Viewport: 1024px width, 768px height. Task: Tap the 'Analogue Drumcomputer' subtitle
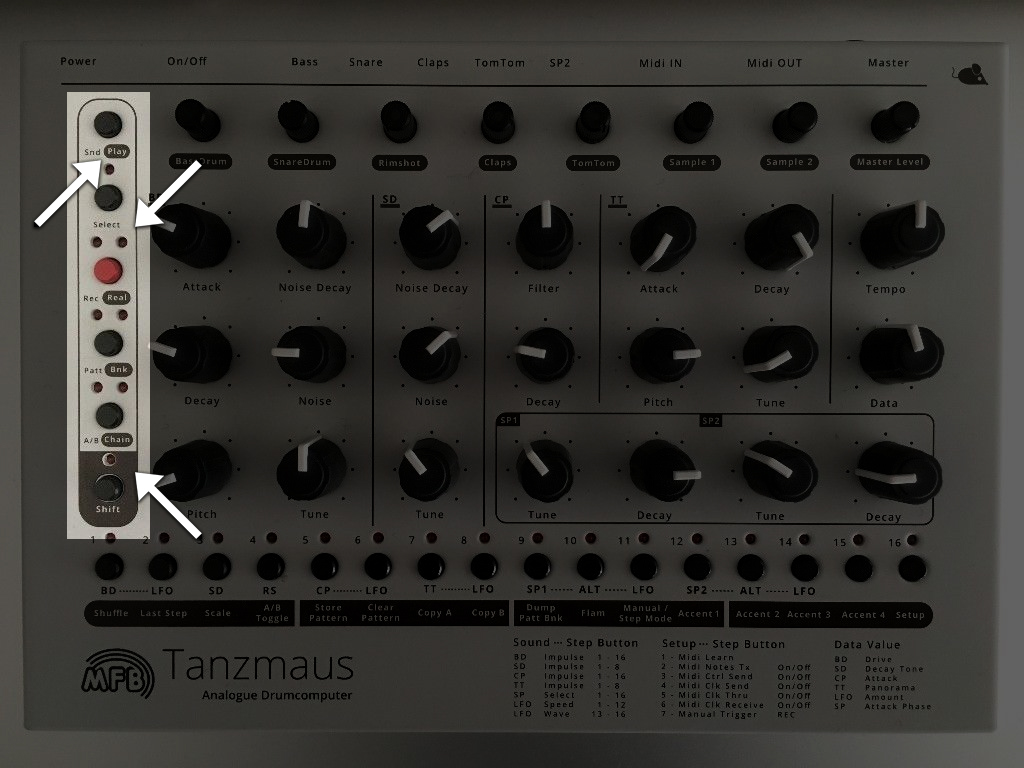(277, 696)
